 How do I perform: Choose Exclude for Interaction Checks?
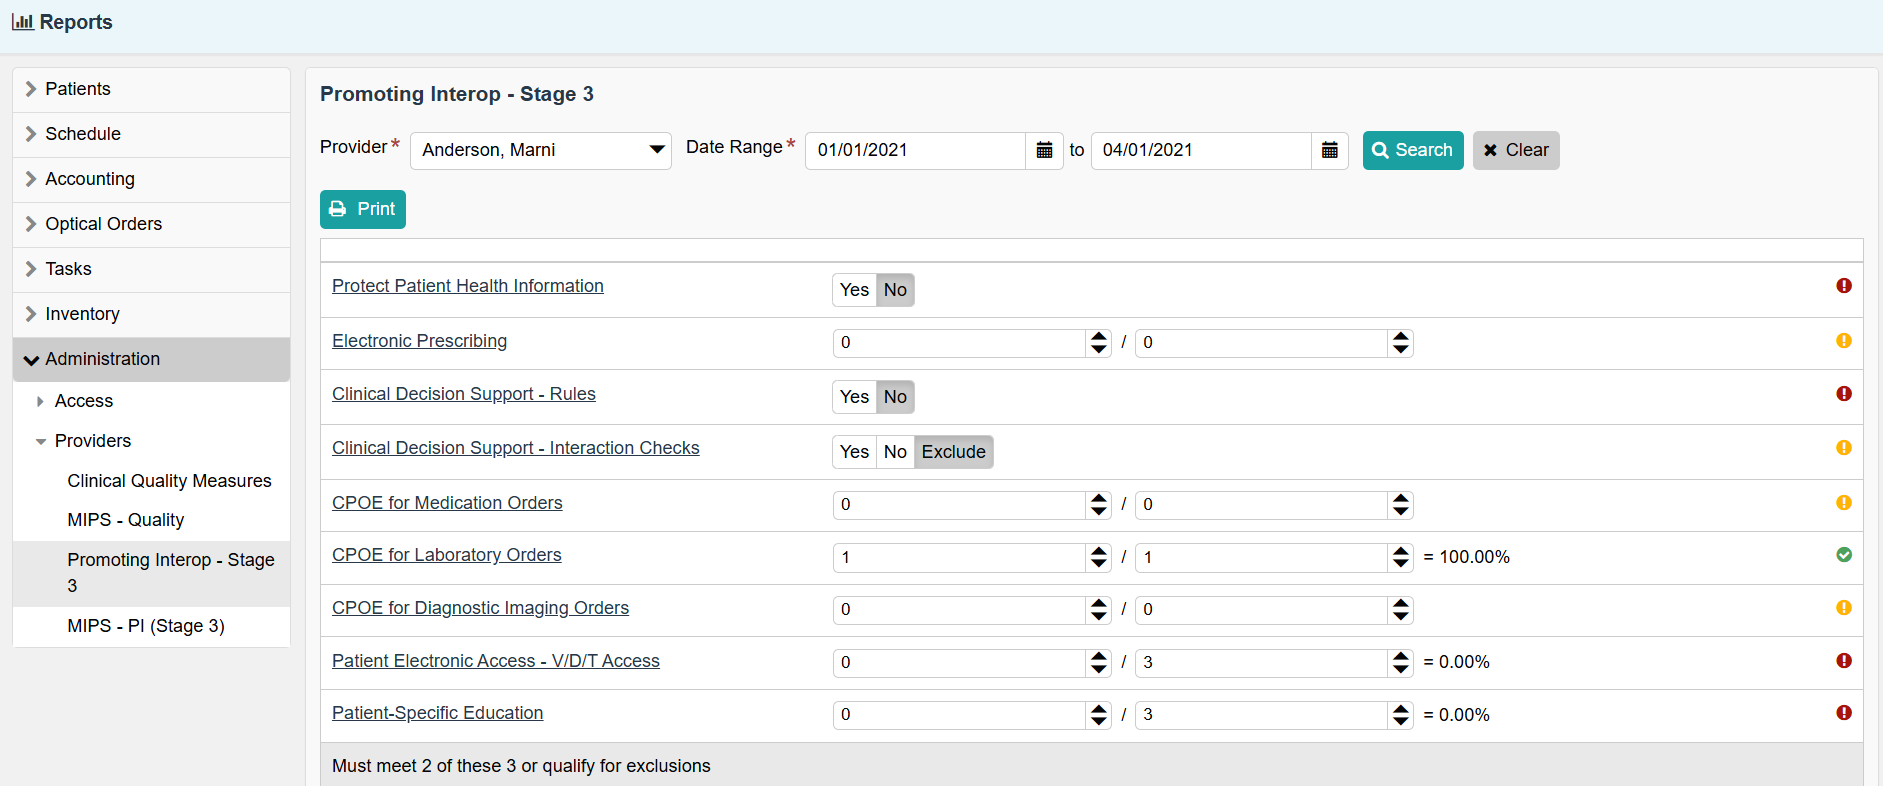point(953,452)
